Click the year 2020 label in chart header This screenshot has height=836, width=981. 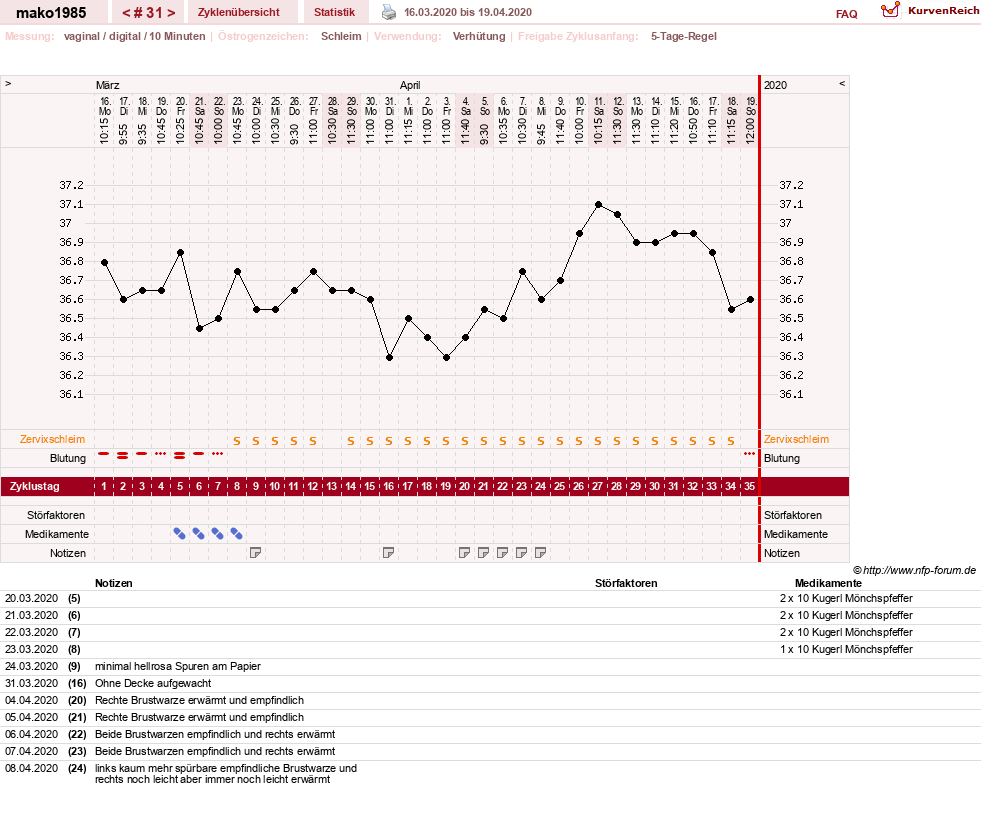(x=775, y=85)
